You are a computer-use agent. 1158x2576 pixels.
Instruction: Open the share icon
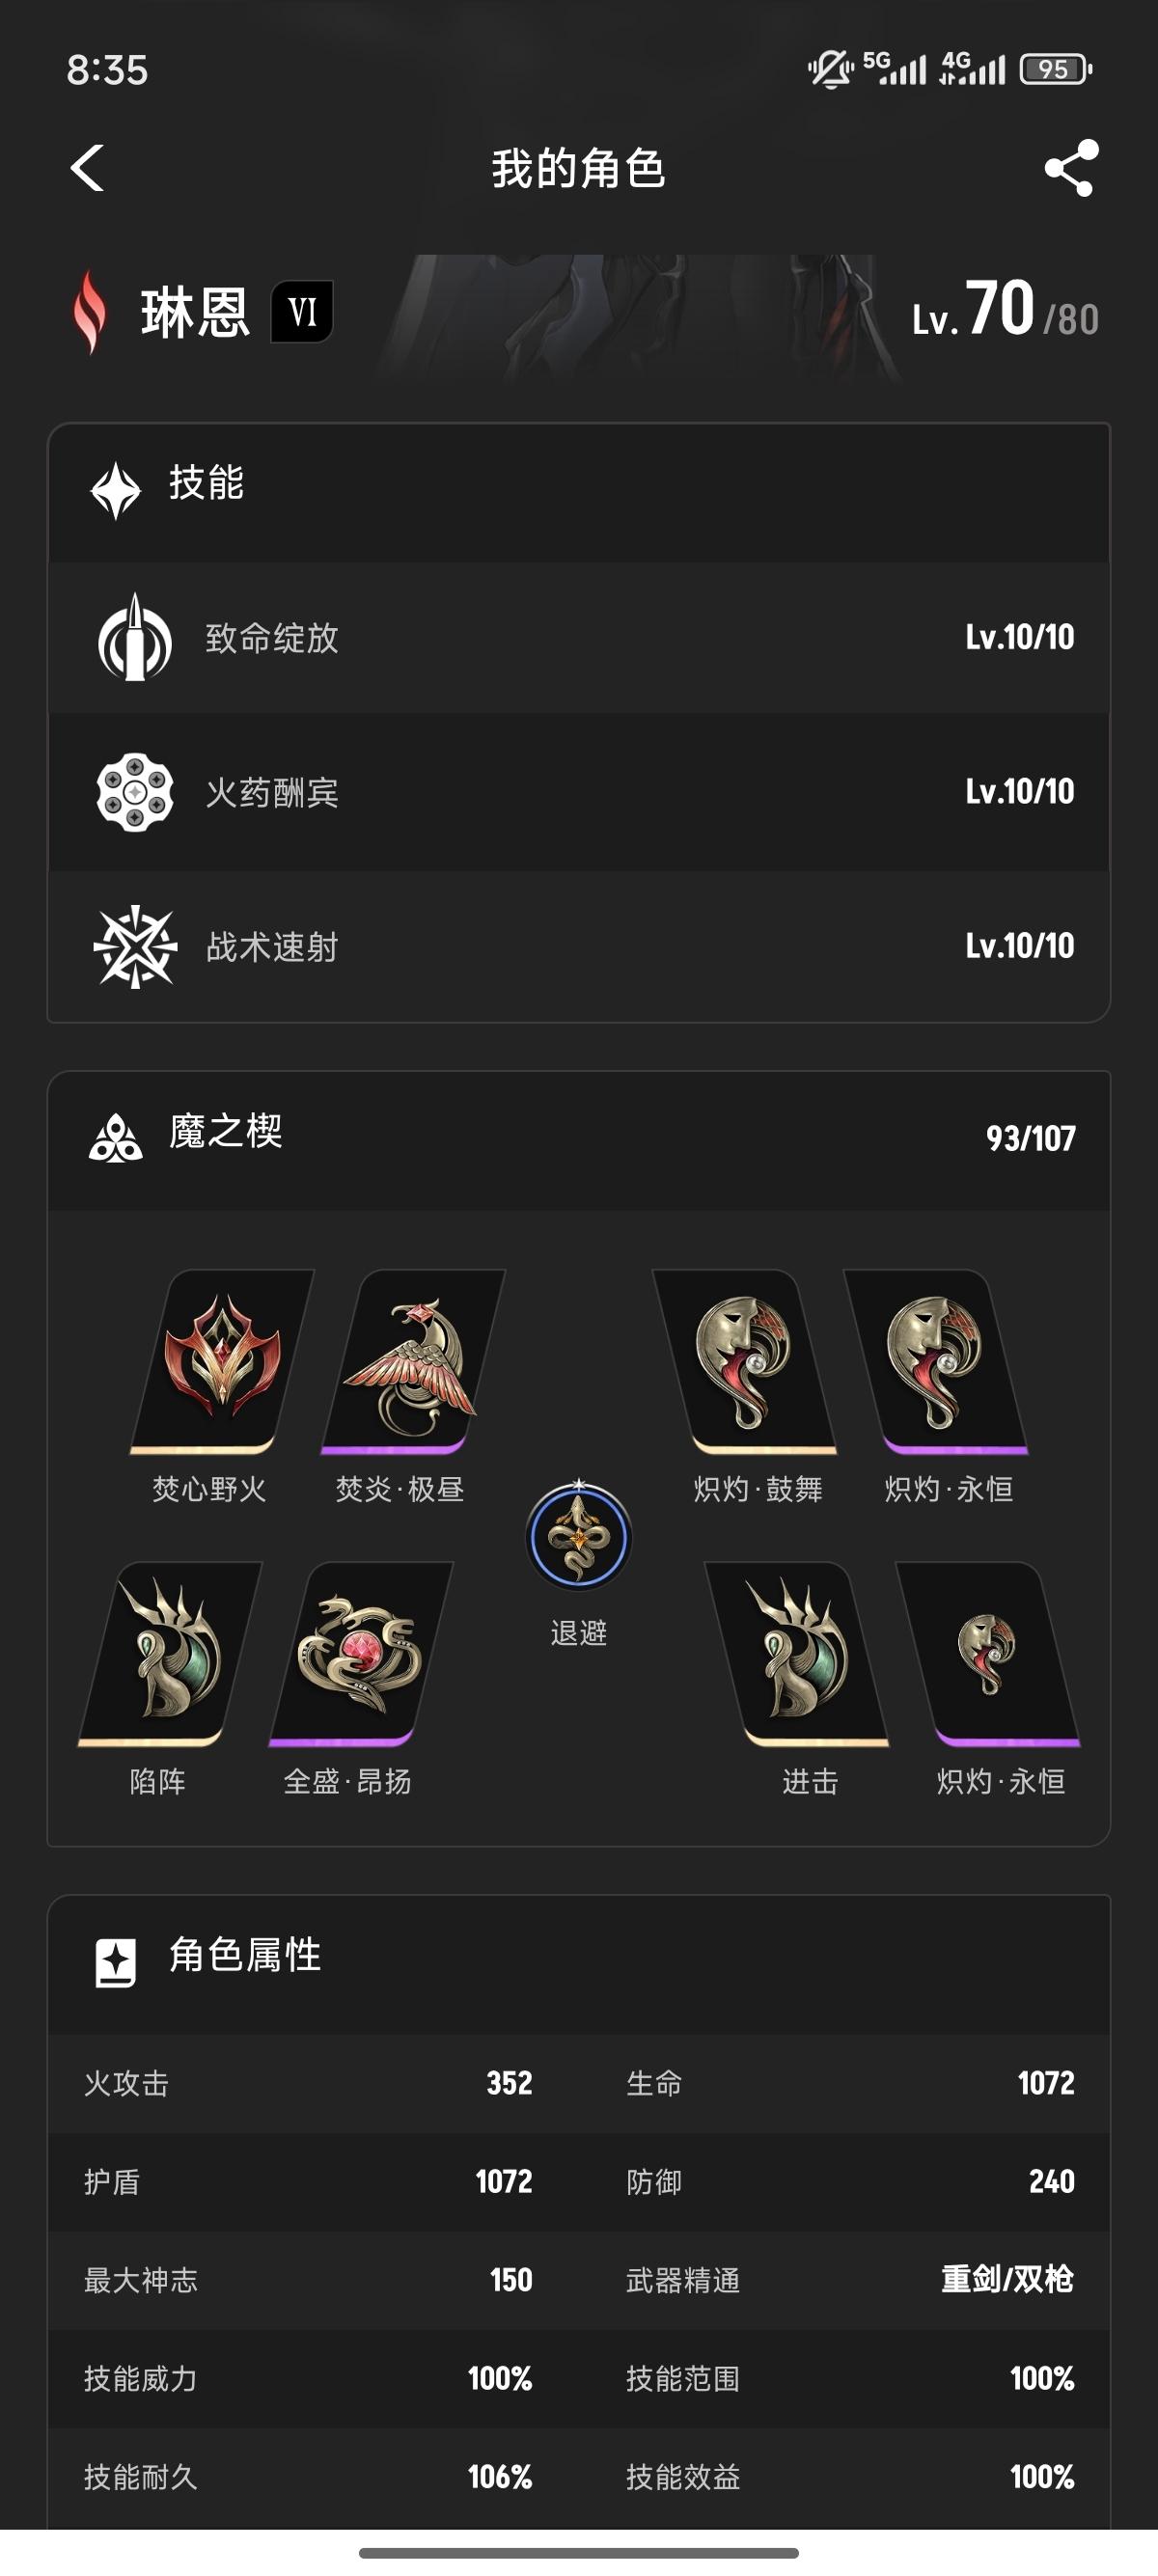click(1071, 168)
